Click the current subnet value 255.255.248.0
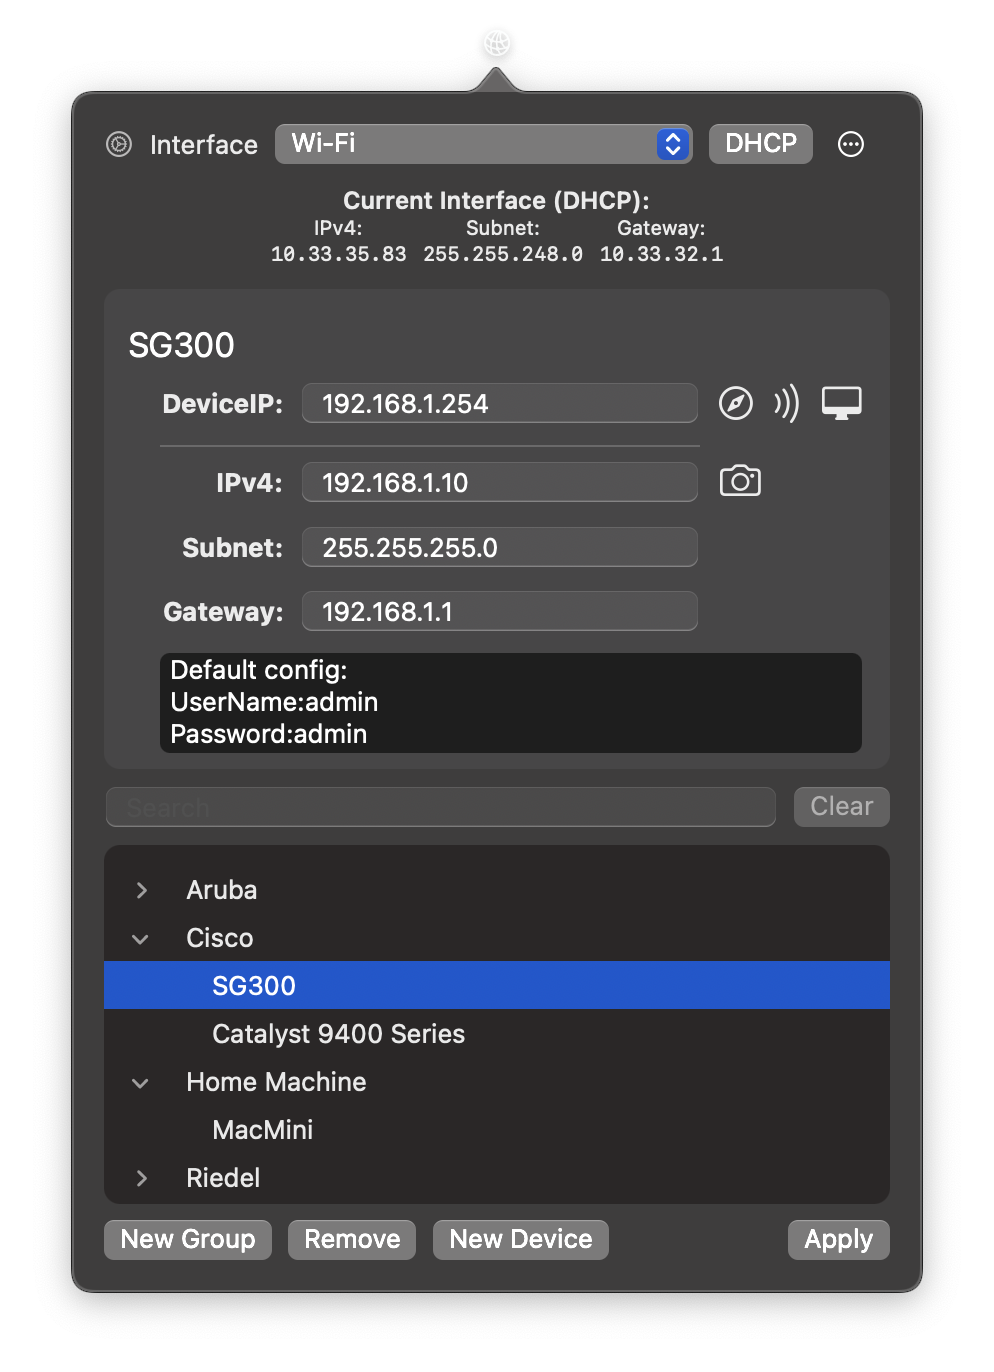This screenshot has width=994, height=1372. (503, 254)
